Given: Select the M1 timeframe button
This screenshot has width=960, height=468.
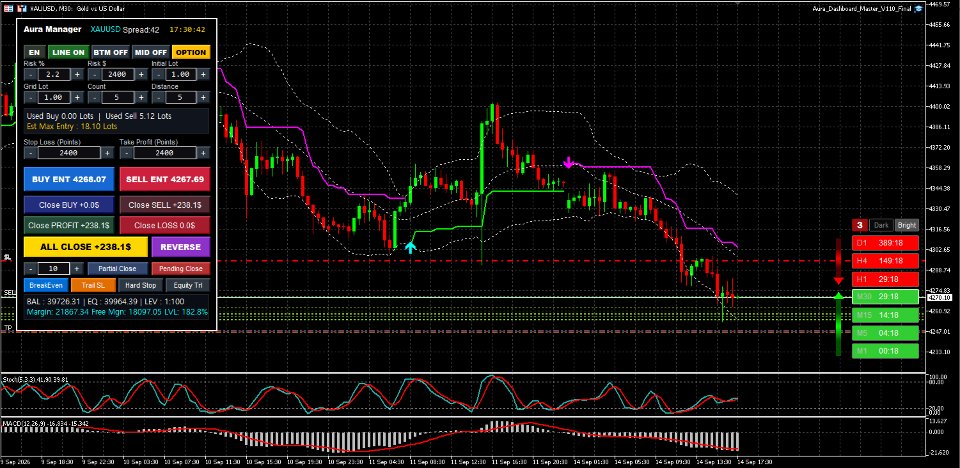Looking at the screenshot, I should click(885, 351).
